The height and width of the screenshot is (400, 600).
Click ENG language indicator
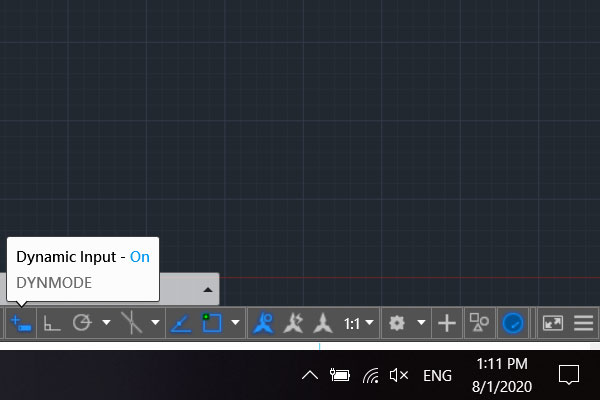[x=437, y=376]
